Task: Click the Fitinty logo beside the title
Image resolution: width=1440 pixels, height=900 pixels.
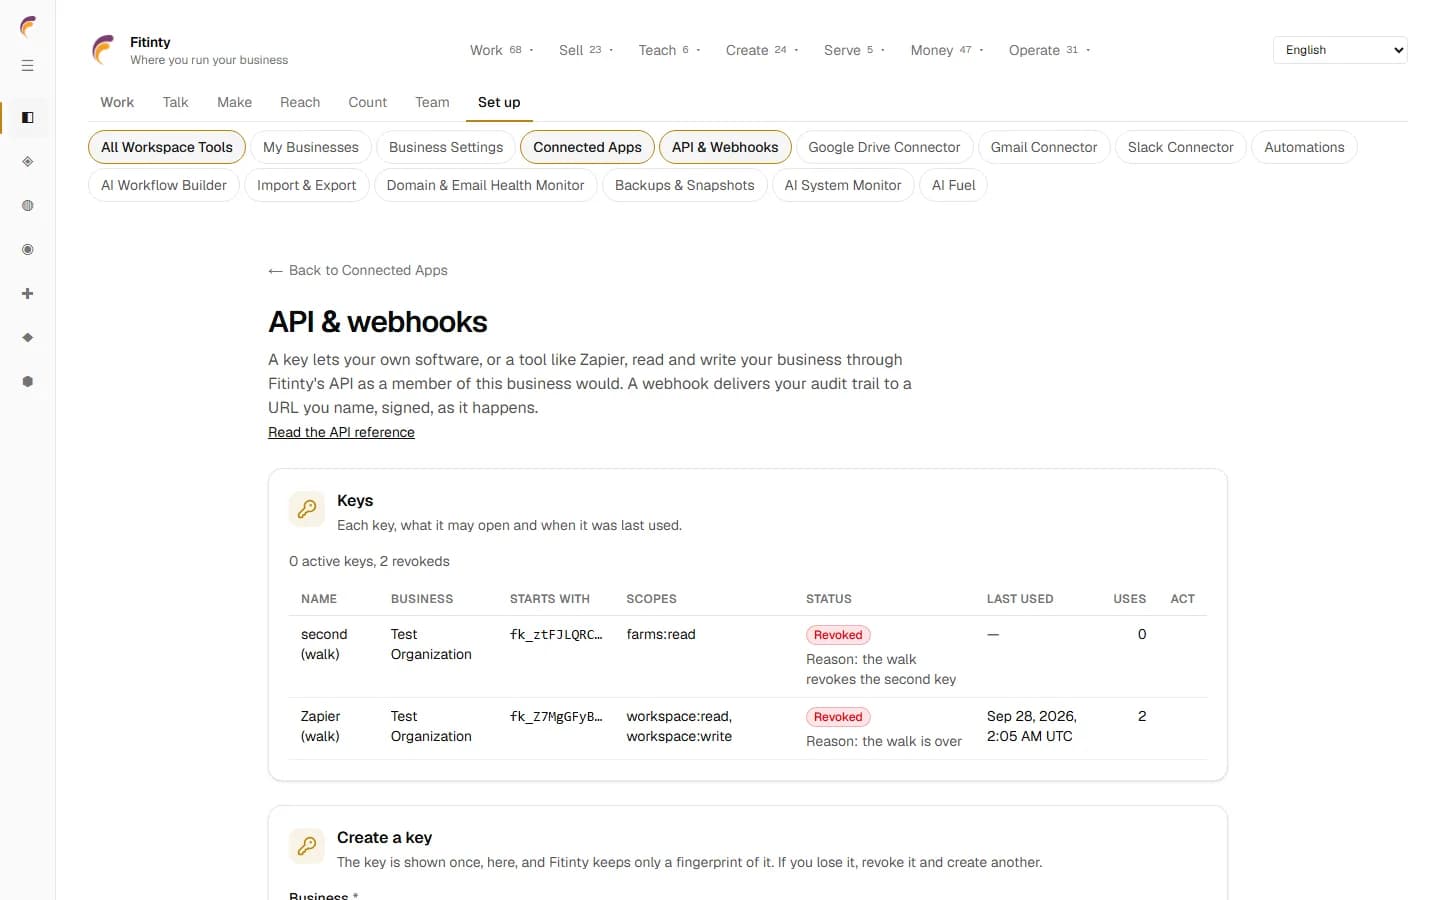Action: coord(103,50)
